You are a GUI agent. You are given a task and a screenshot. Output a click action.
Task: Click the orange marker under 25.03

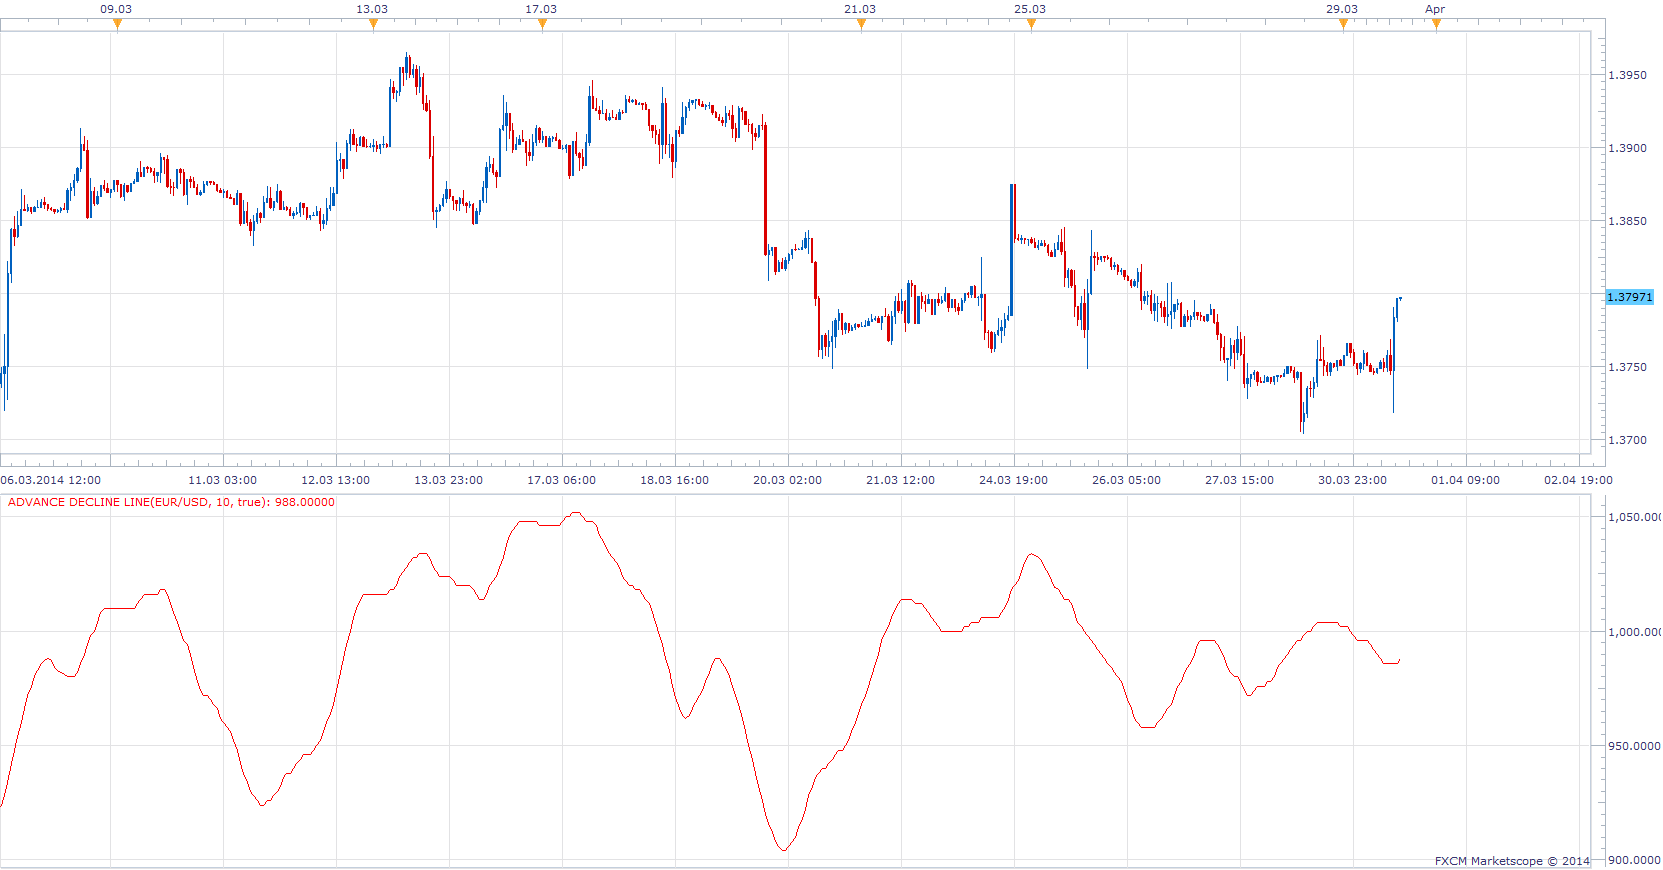[1031, 25]
